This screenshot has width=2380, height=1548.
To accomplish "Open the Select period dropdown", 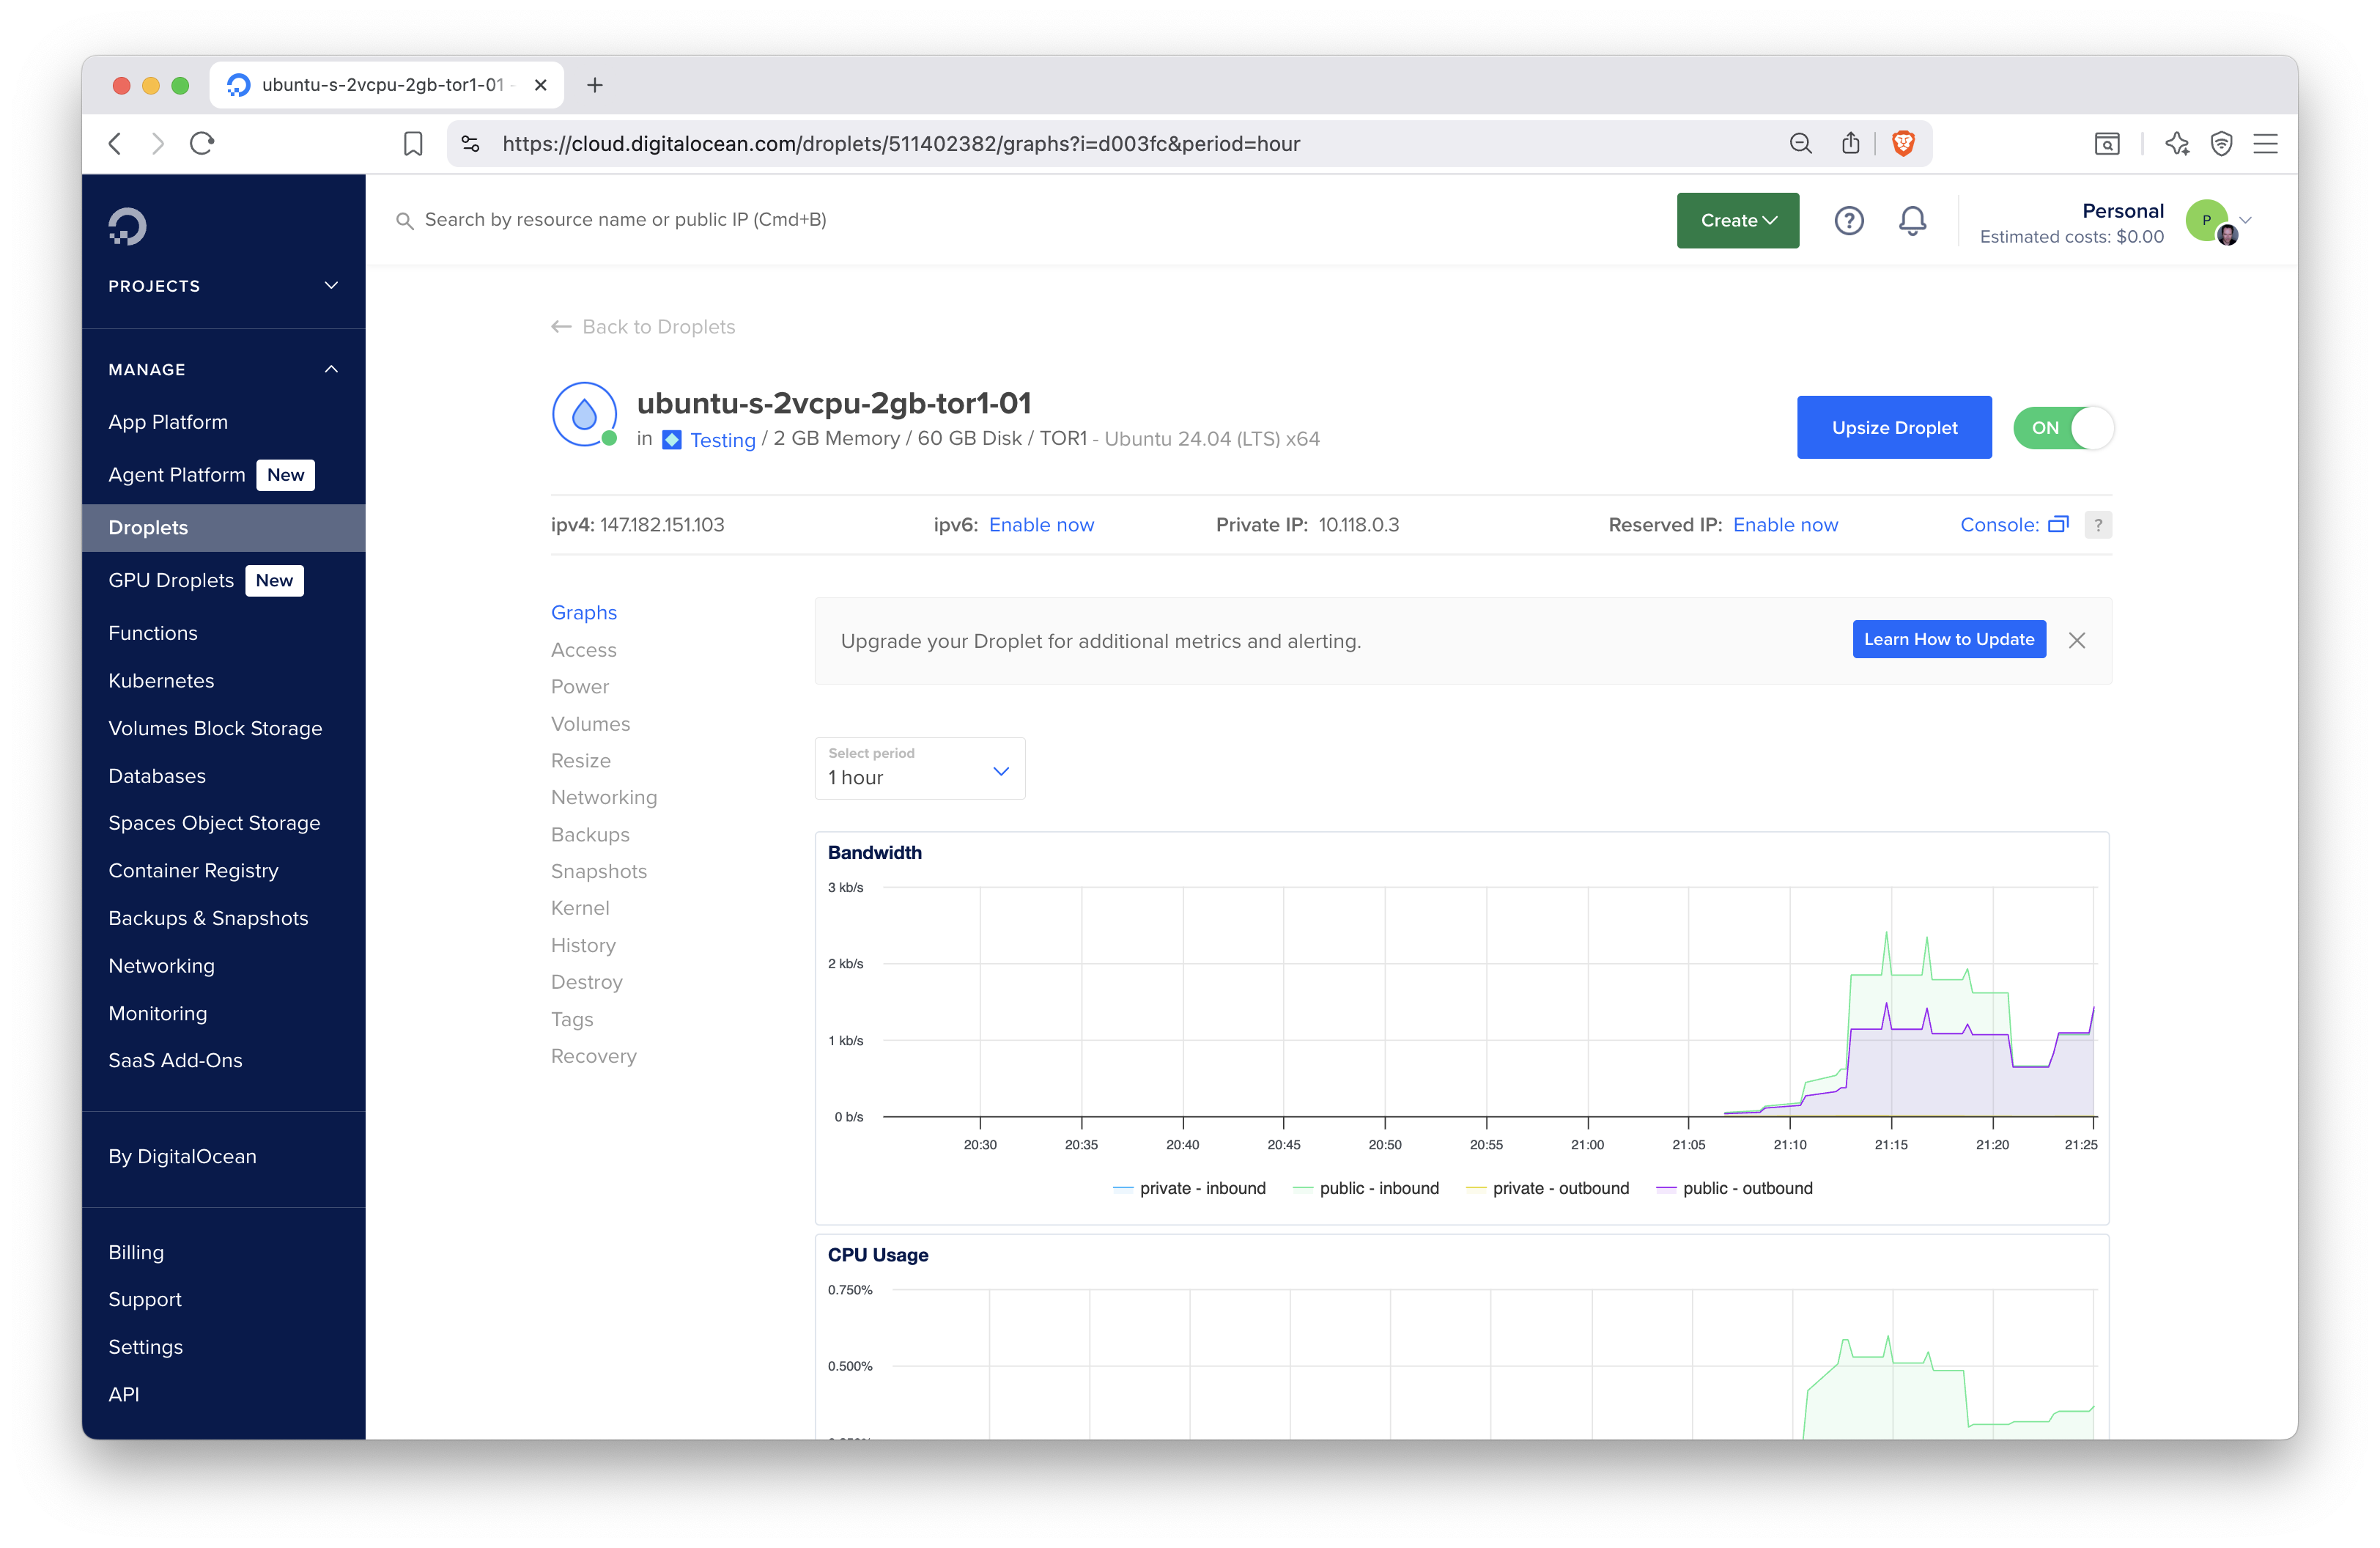I will pyautogui.click(x=919, y=769).
